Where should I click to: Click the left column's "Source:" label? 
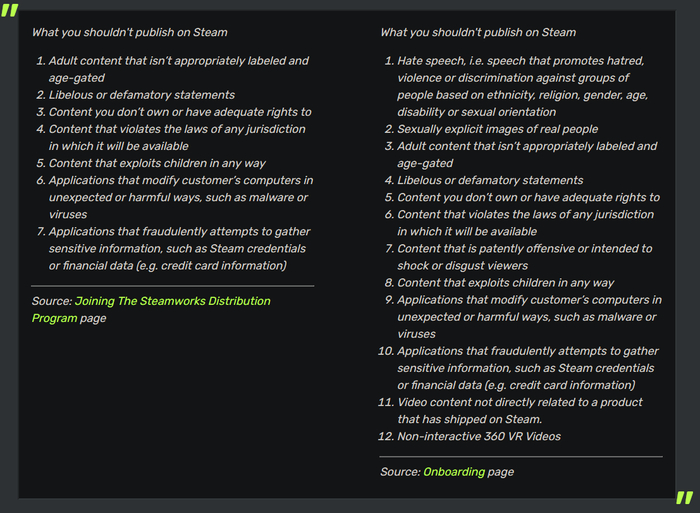click(x=50, y=301)
